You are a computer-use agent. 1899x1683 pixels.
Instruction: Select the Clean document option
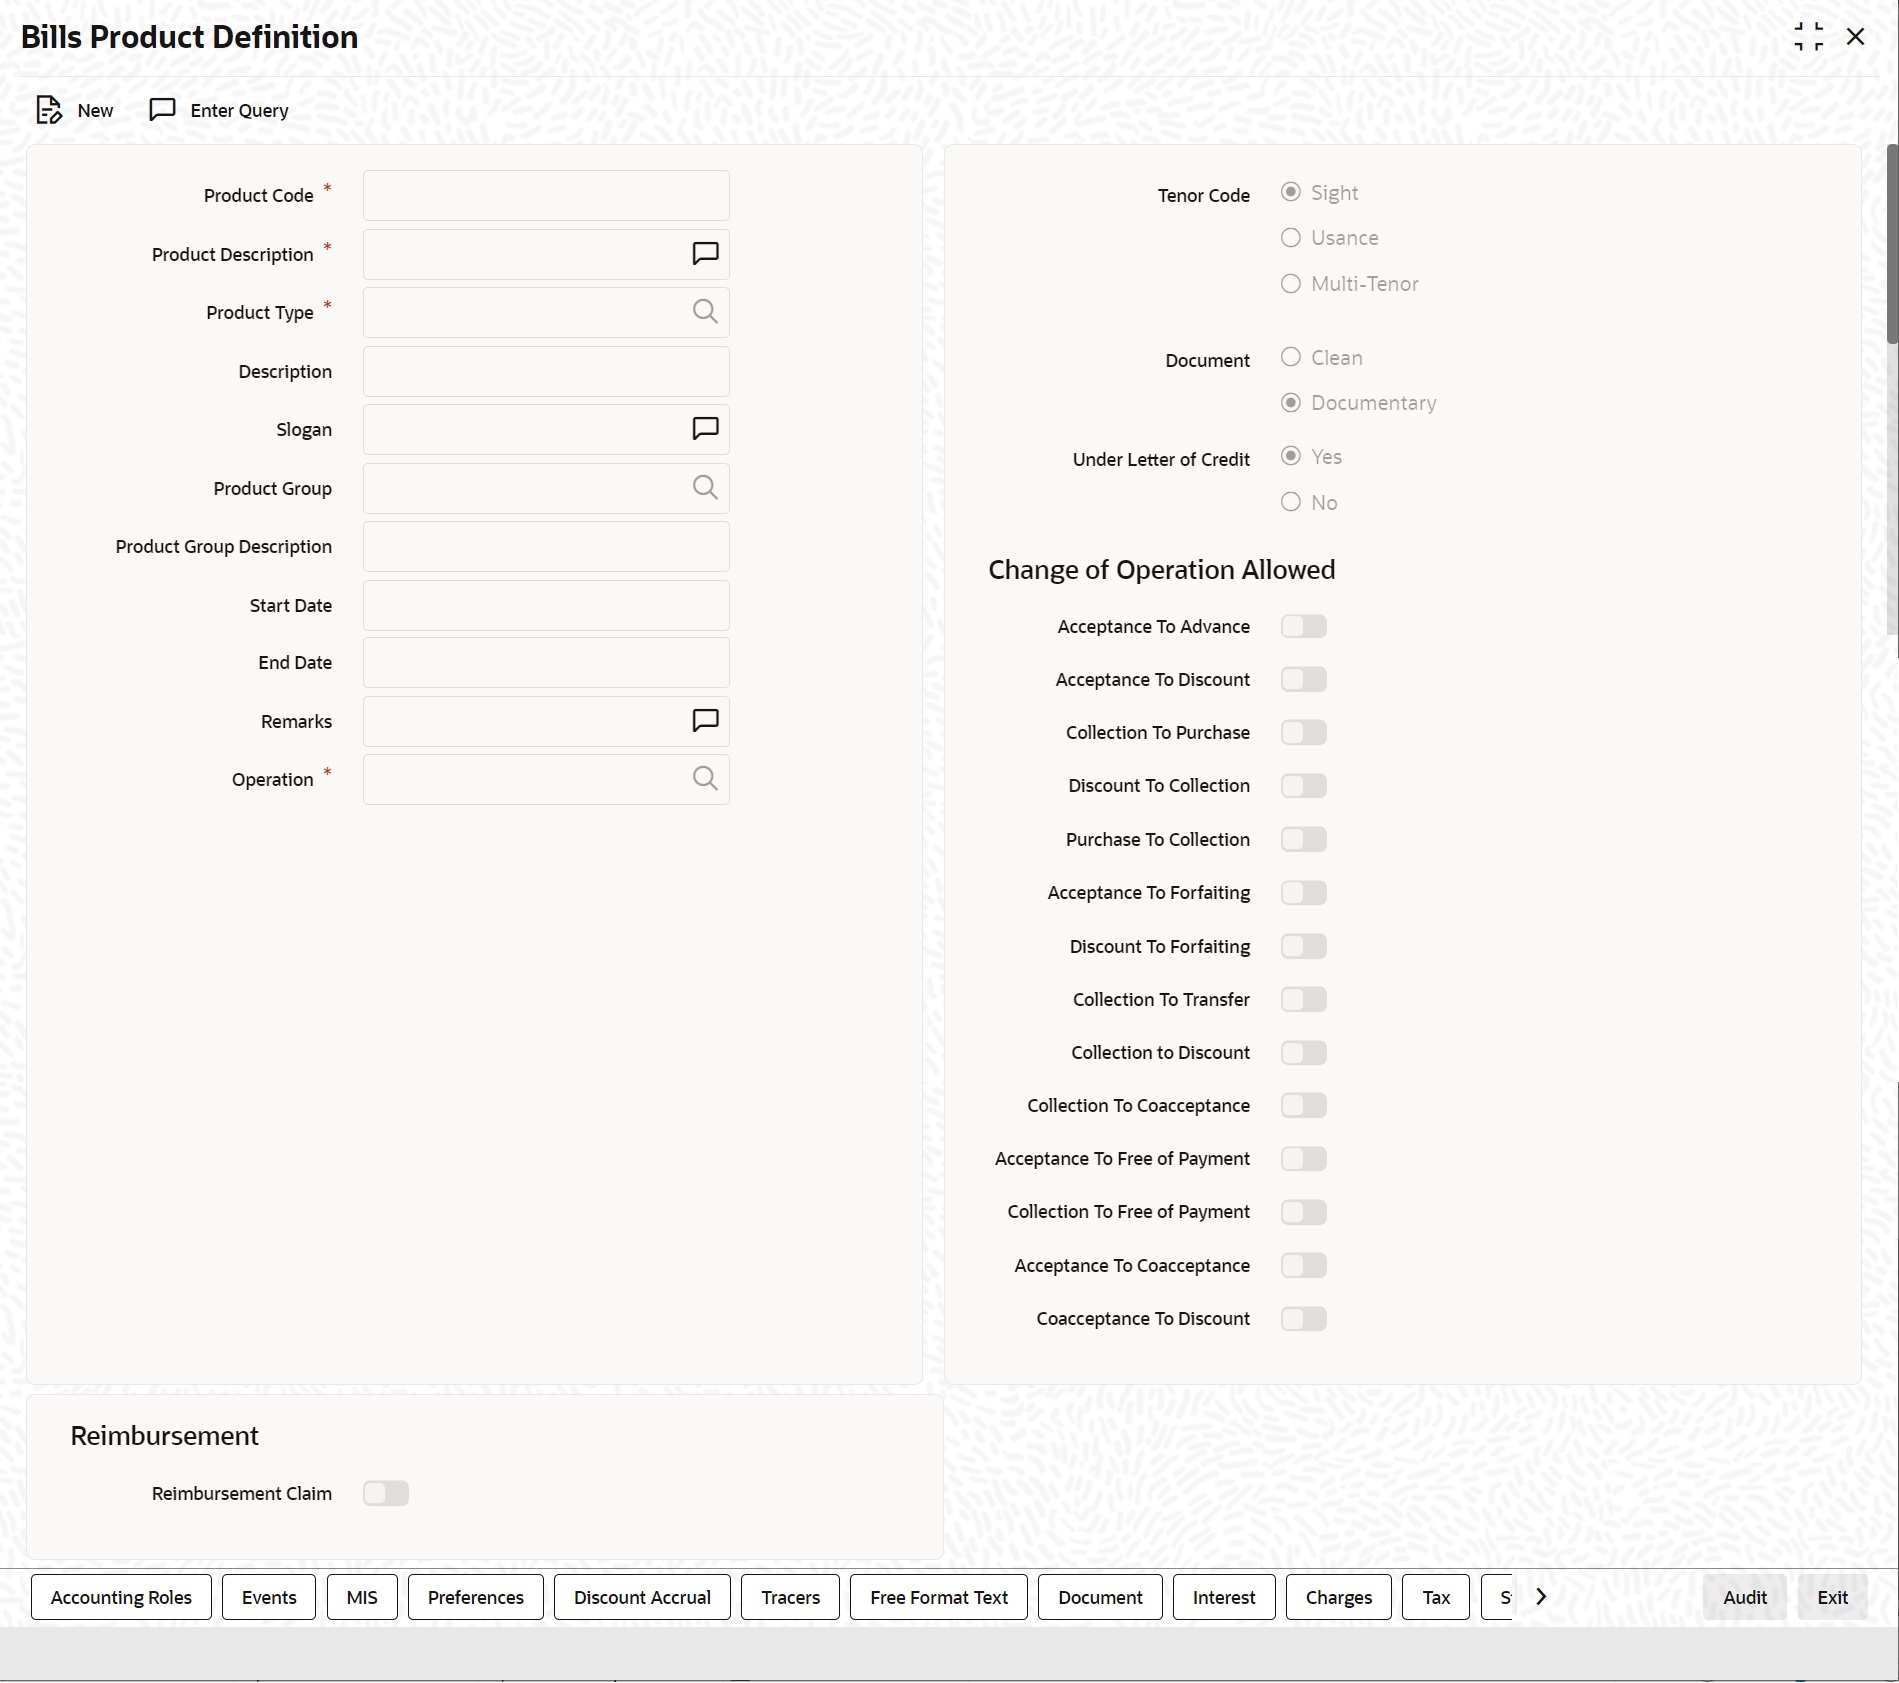1291,357
